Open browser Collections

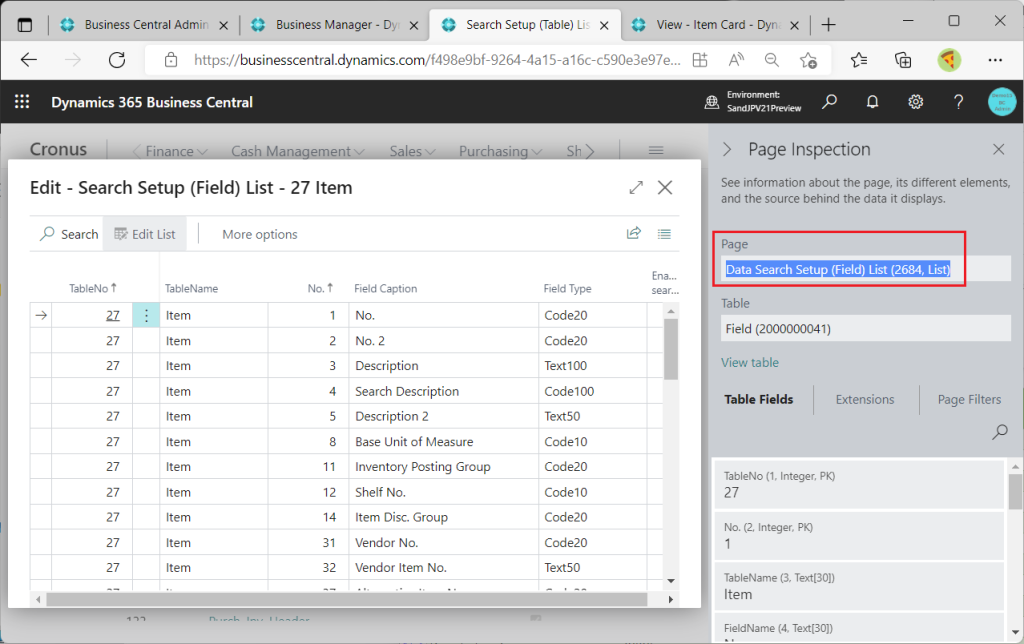click(x=903, y=60)
